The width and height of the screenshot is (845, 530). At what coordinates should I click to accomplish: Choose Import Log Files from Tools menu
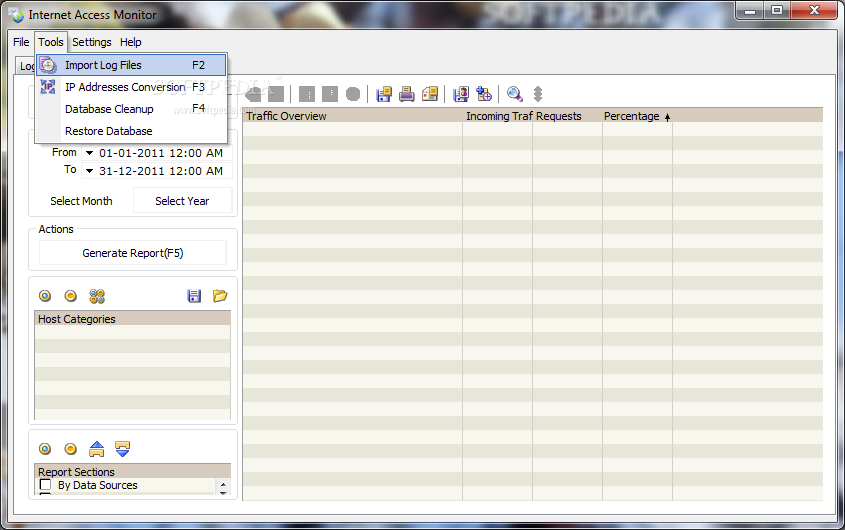click(x=131, y=65)
